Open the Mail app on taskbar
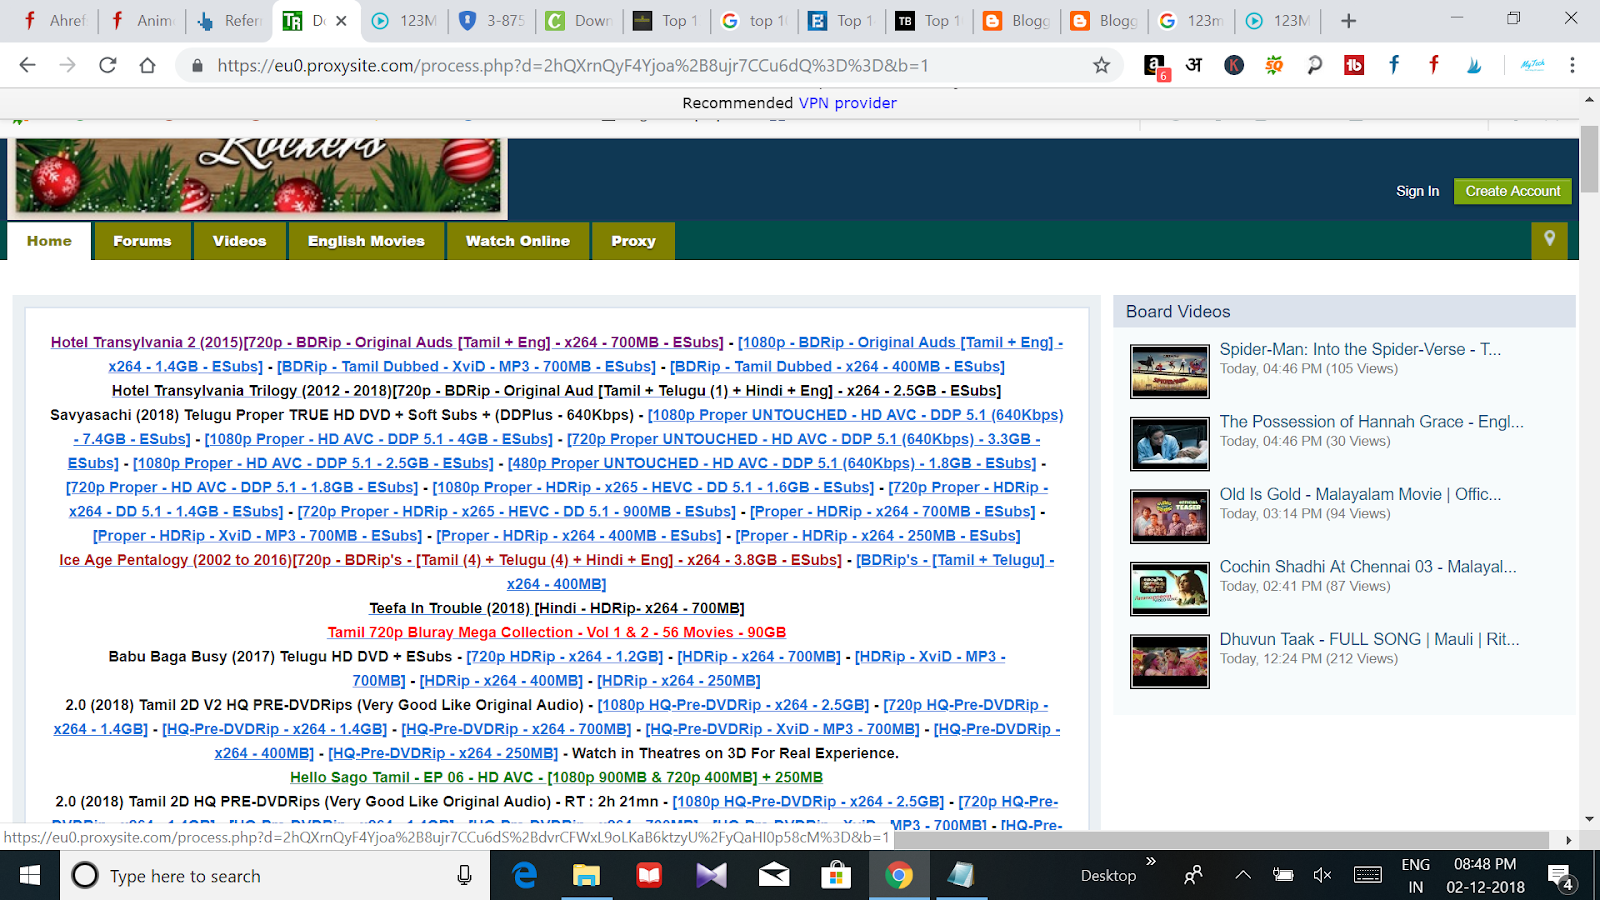 (x=774, y=876)
